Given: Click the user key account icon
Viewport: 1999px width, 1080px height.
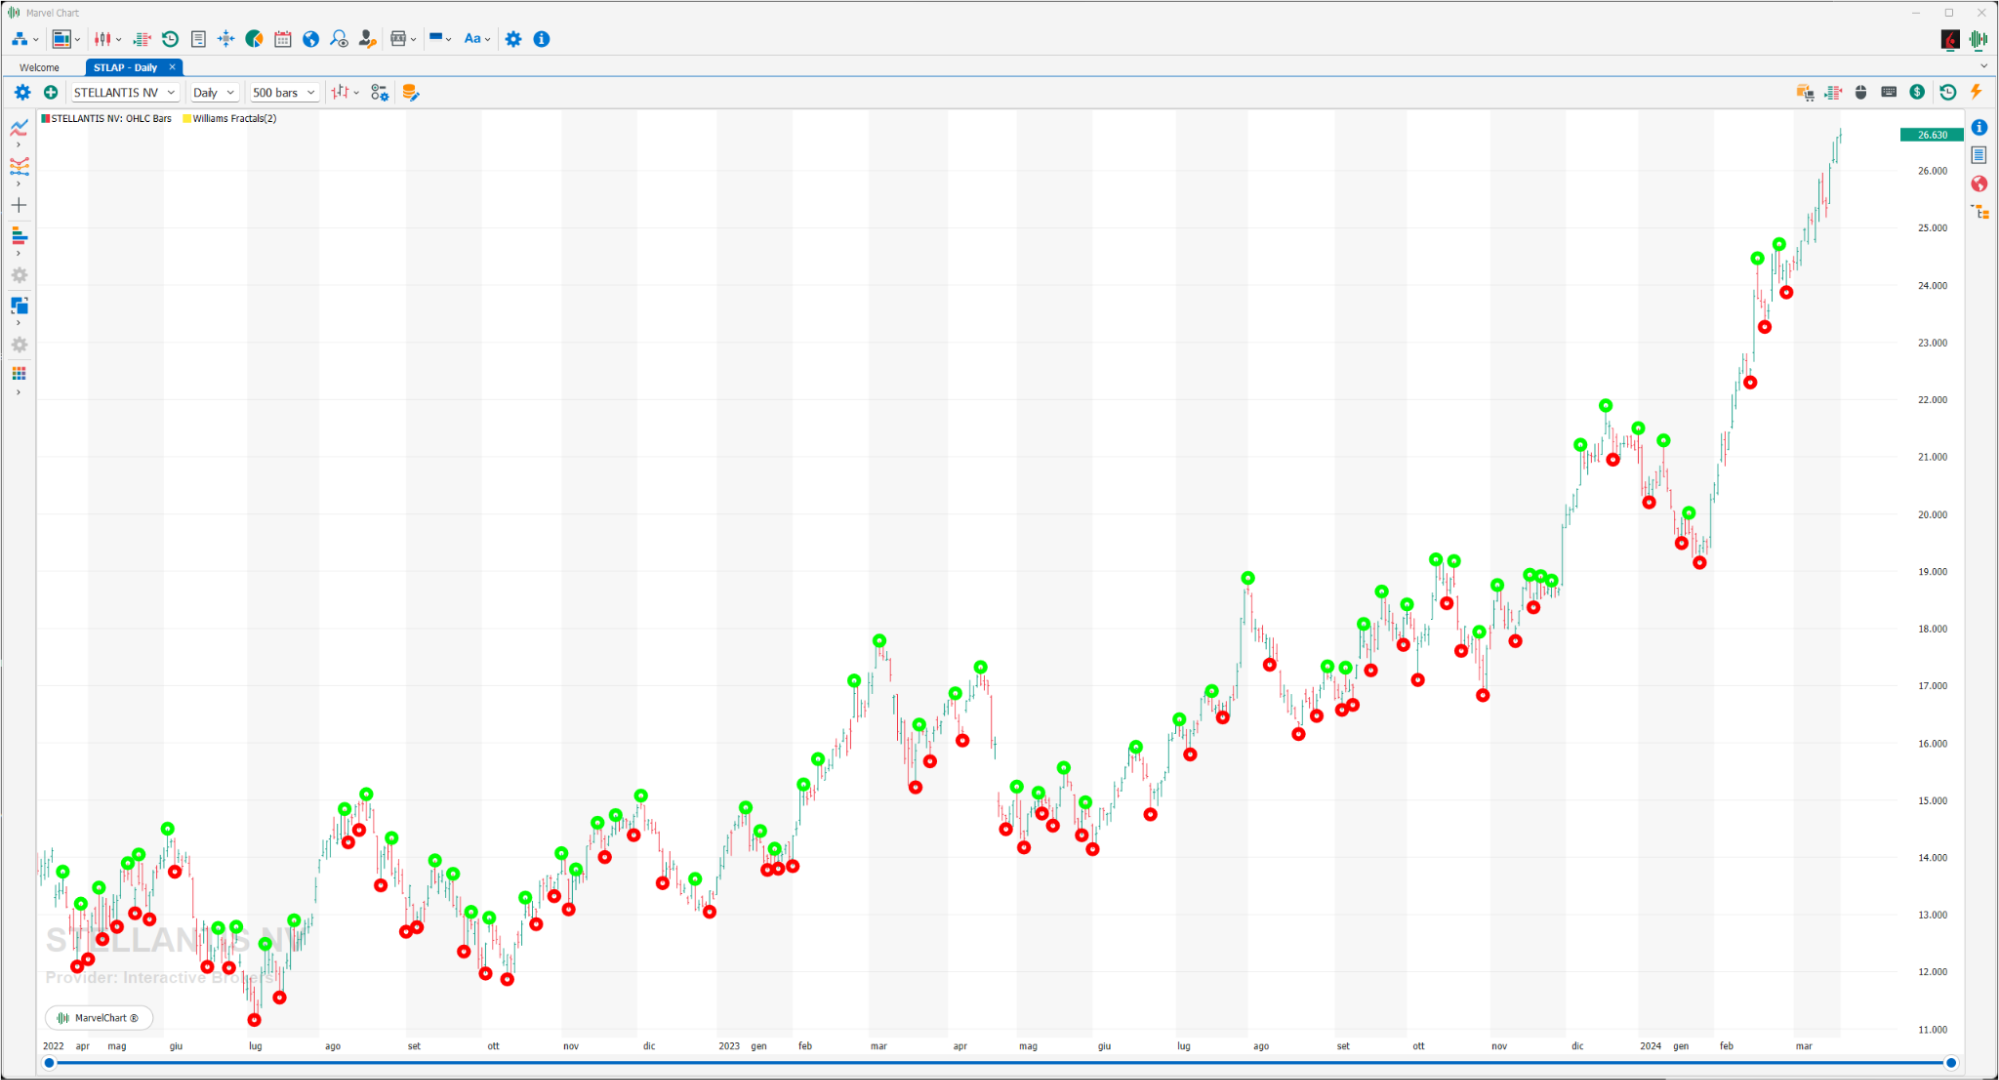Looking at the screenshot, I should coord(367,39).
